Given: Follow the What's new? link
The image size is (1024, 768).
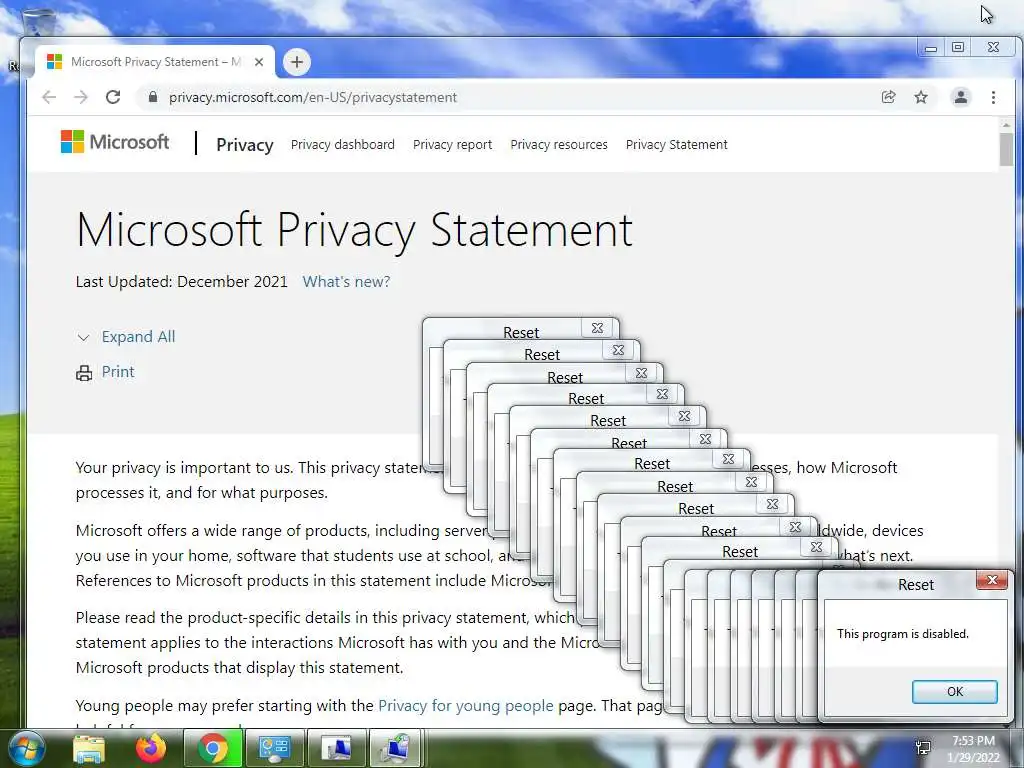Looking at the screenshot, I should pyautogui.click(x=346, y=281).
